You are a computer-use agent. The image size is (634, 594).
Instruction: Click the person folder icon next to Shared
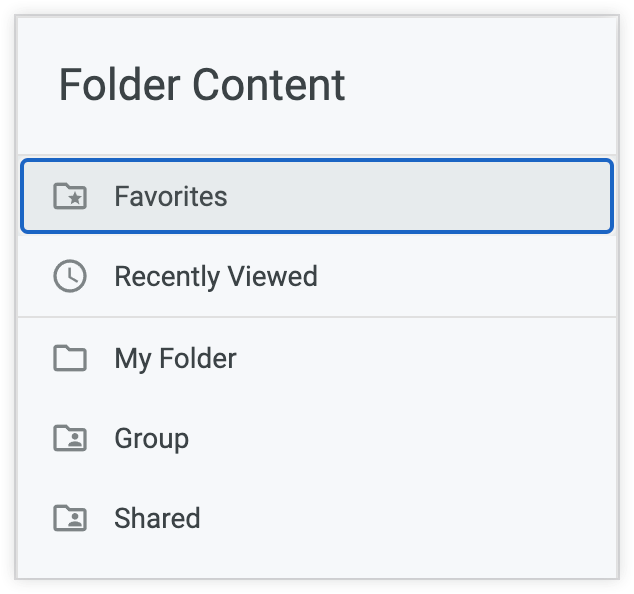click(70, 518)
